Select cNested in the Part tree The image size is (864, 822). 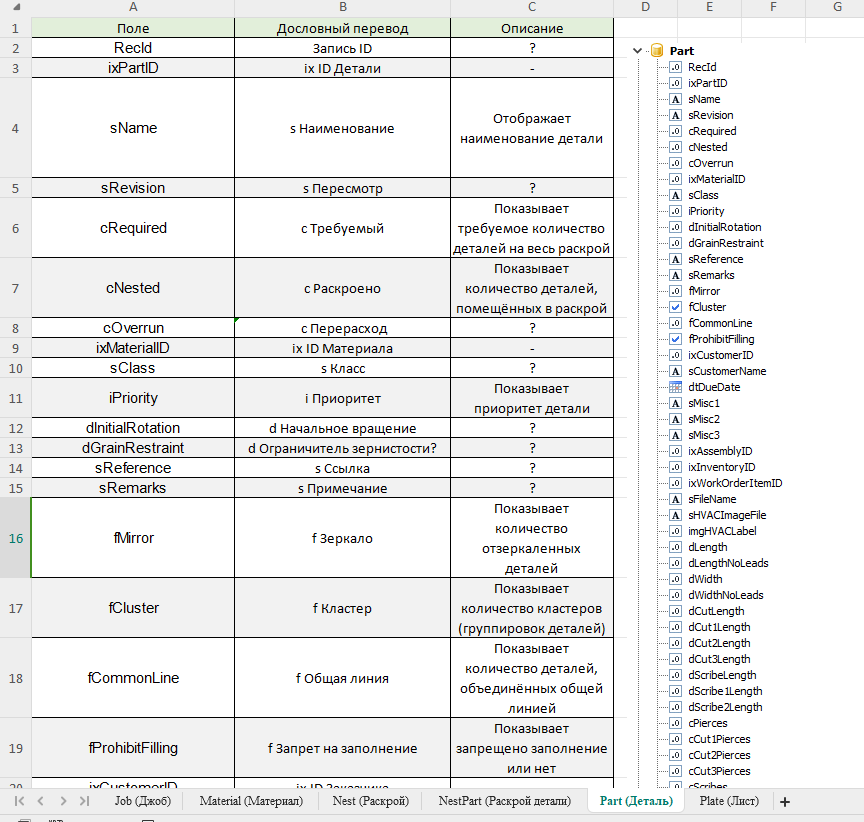(708, 147)
